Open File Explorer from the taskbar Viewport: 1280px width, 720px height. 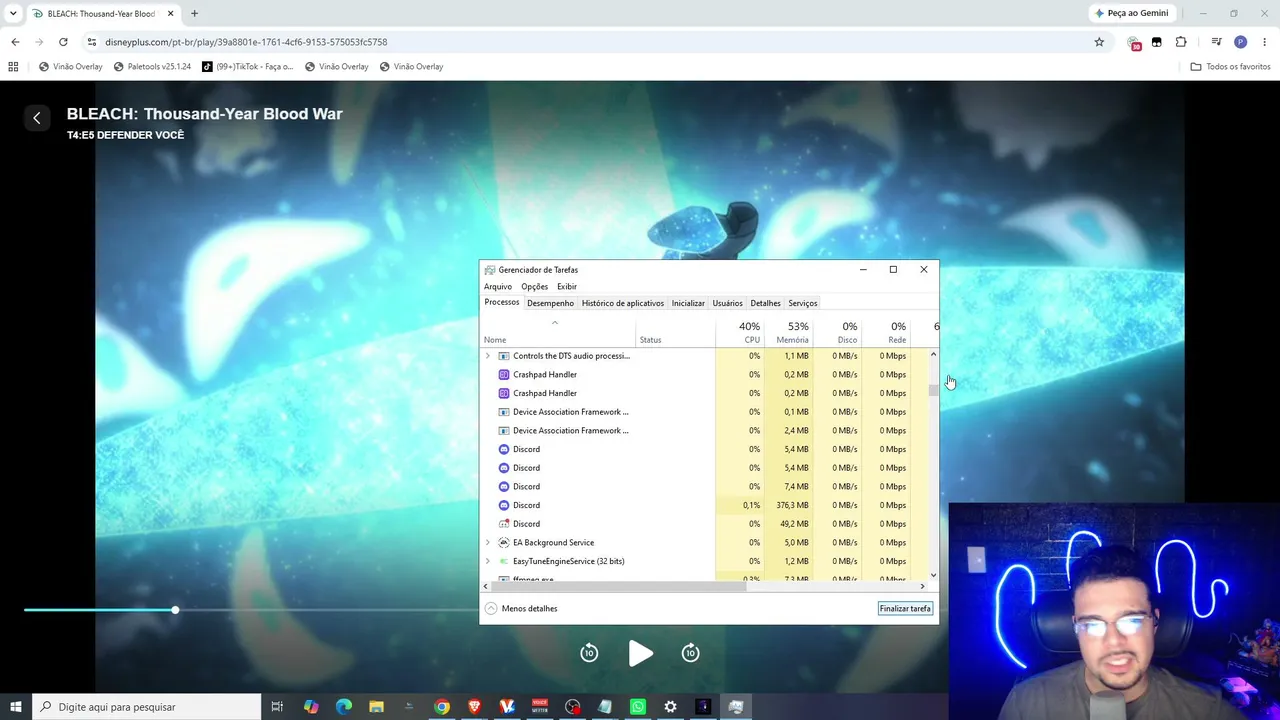click(x=376, y=707)
